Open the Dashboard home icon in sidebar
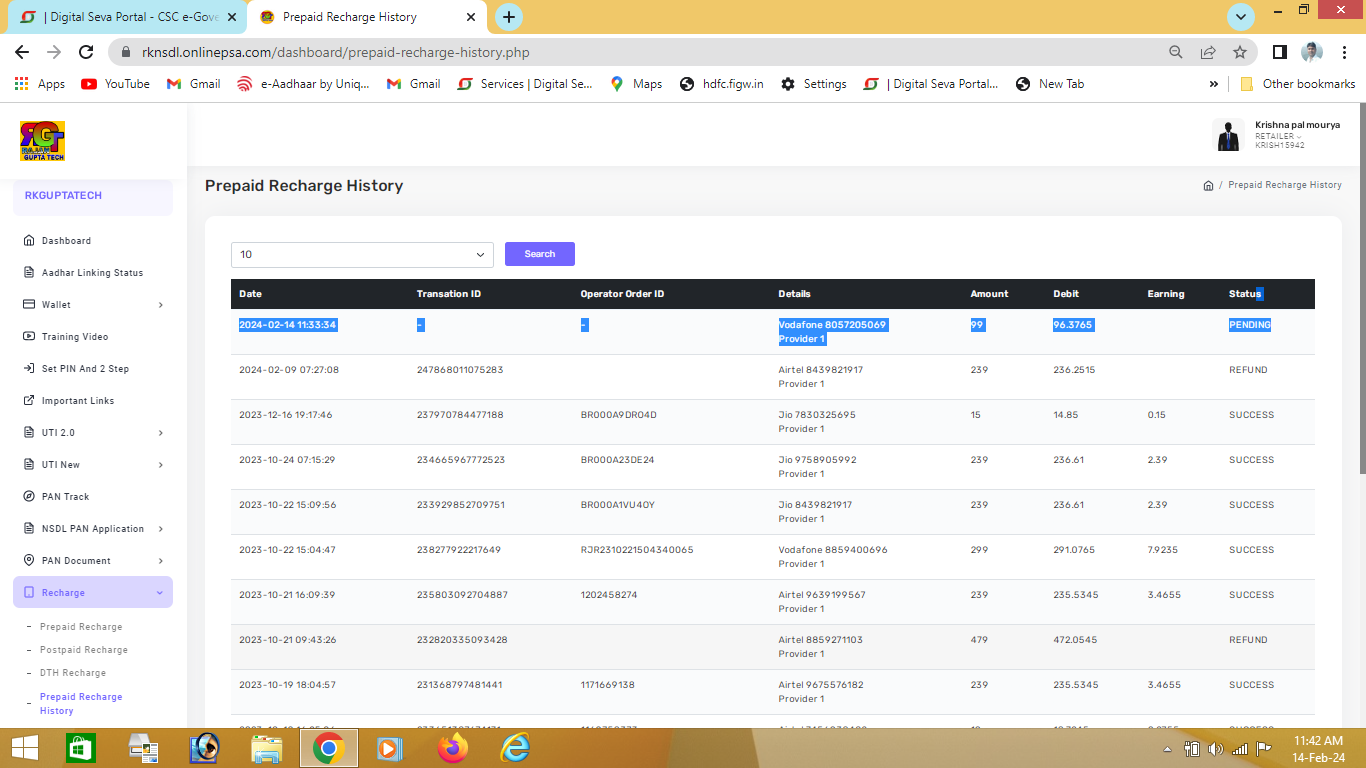 point(29,241)
